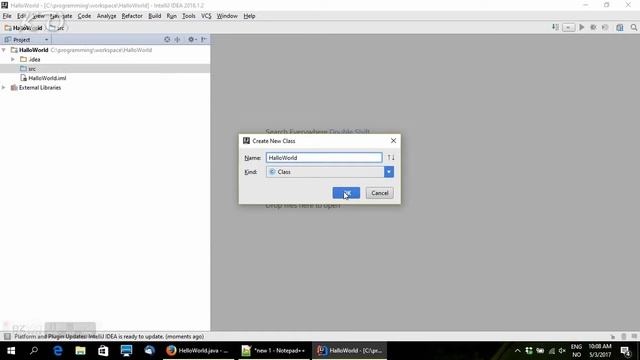
Task: Click run with coverage icon
Action: [605, 27]
